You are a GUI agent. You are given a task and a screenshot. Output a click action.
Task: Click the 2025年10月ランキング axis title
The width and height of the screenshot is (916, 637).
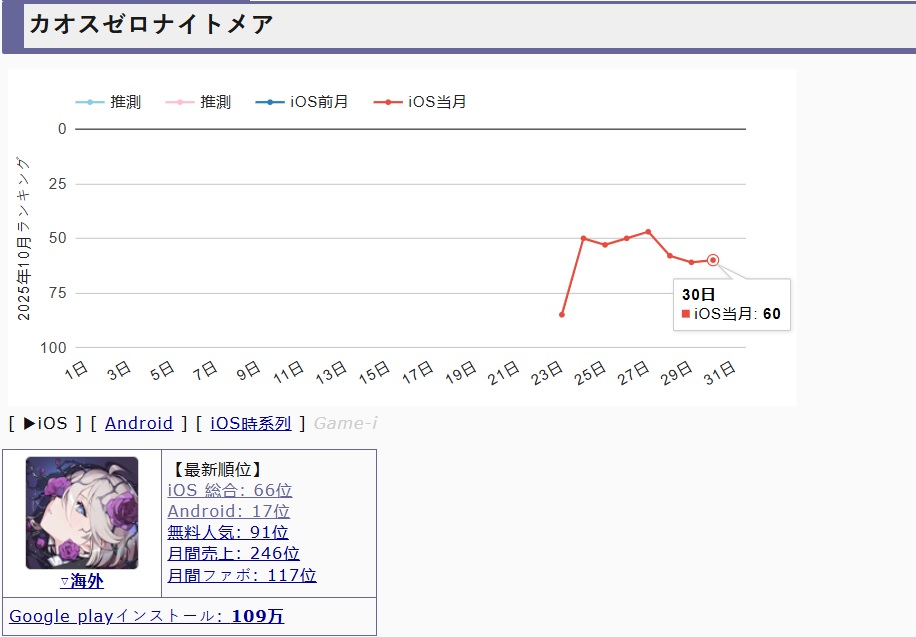(x=23, y=238)
